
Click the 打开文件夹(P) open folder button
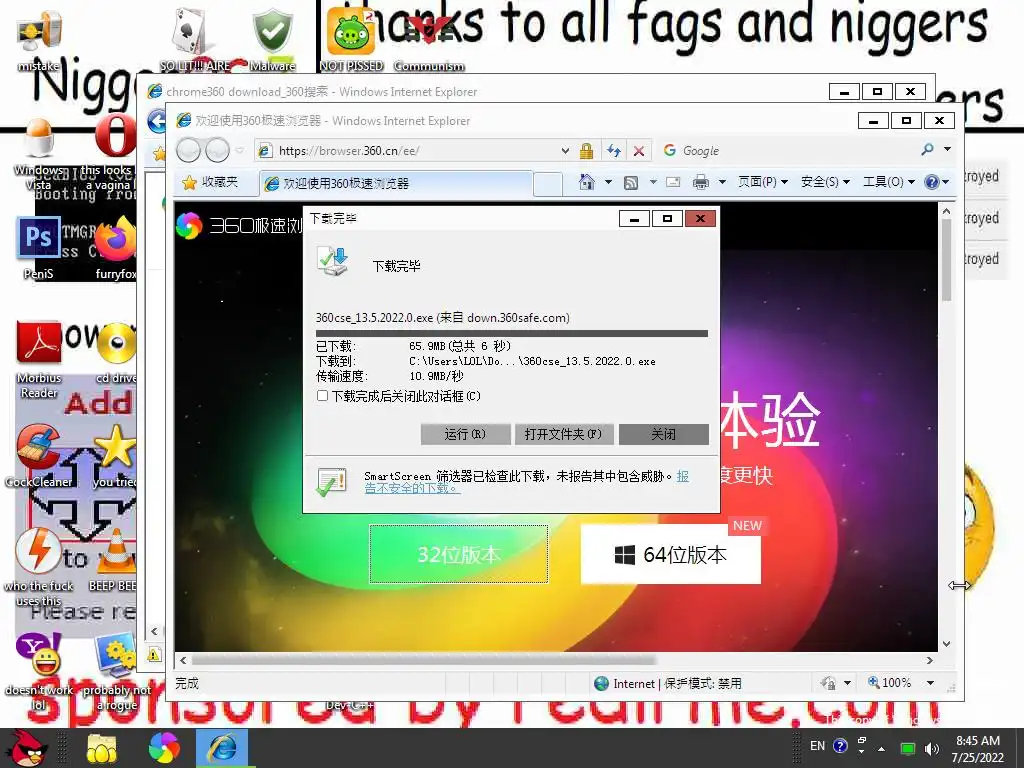(x=564, y=434)
